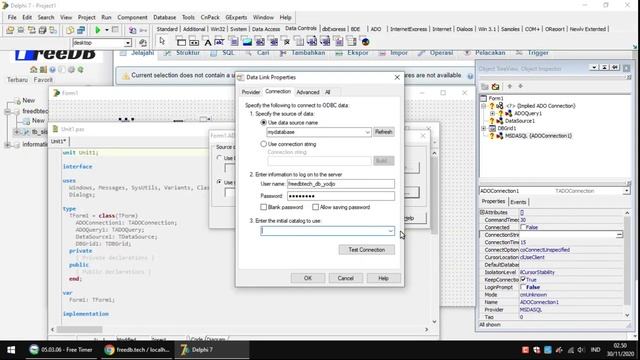640x360 pixels.
Task: Click the Test Connection button
Action: click(367, 250)
